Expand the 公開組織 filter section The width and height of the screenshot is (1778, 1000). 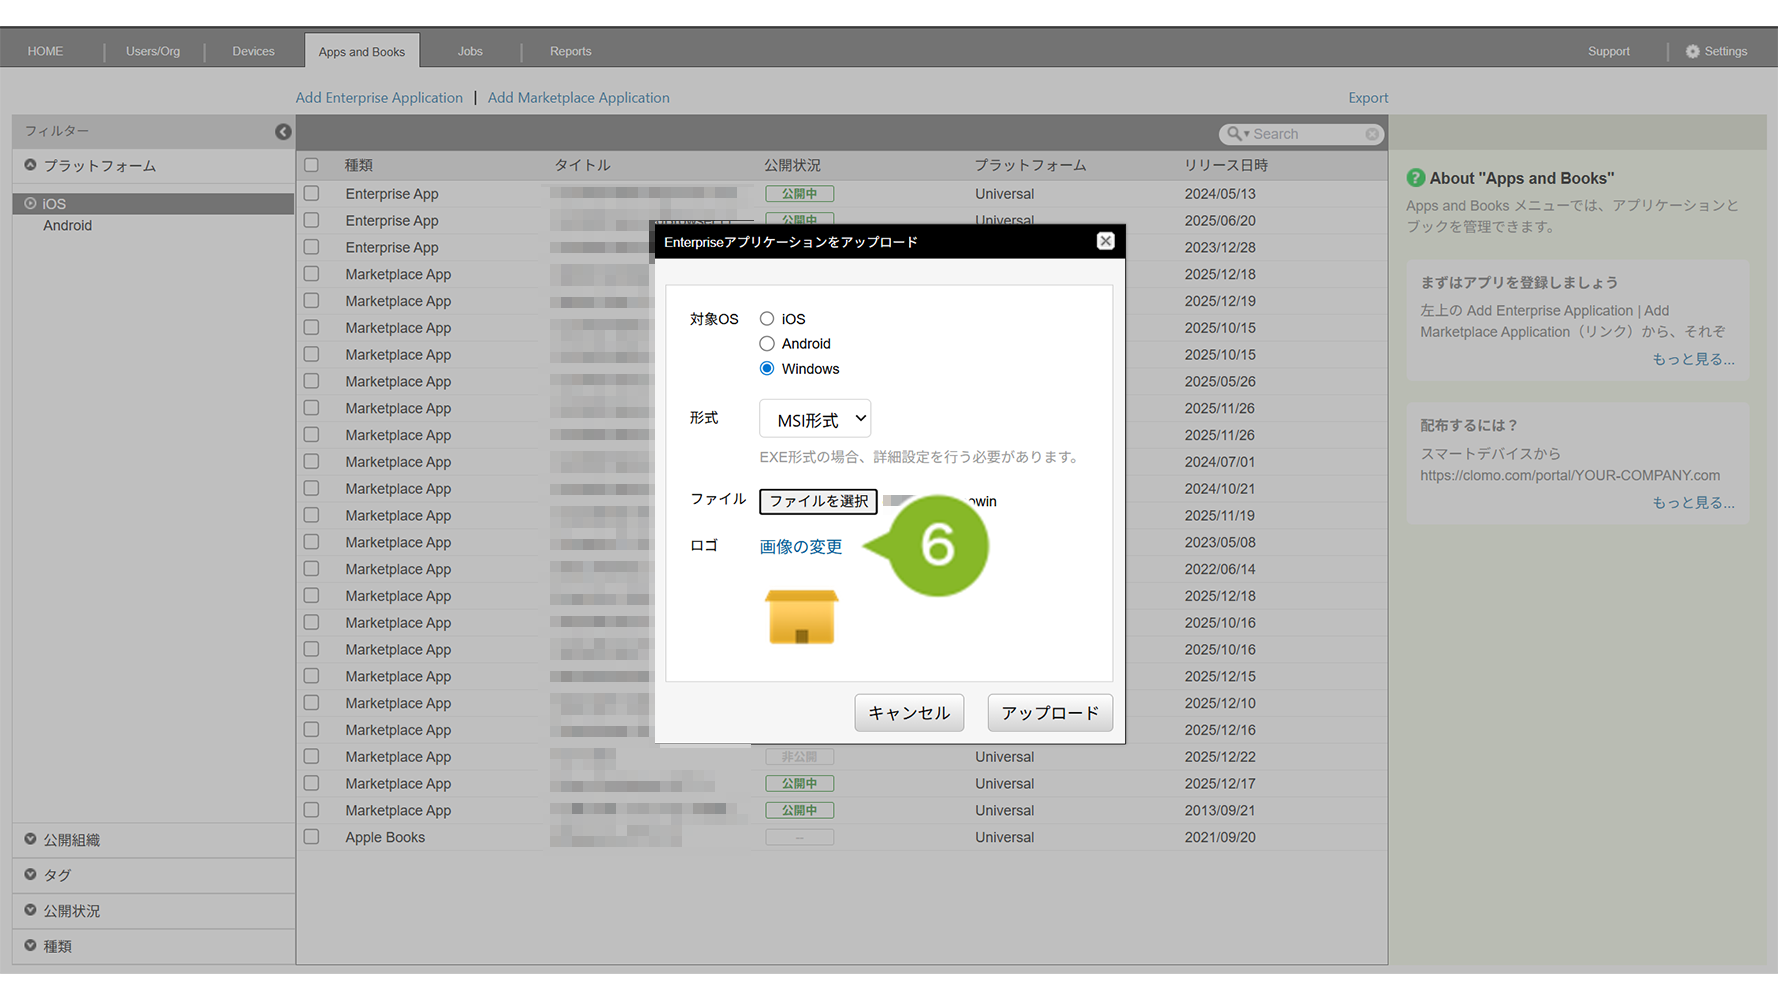coord(30,840)
